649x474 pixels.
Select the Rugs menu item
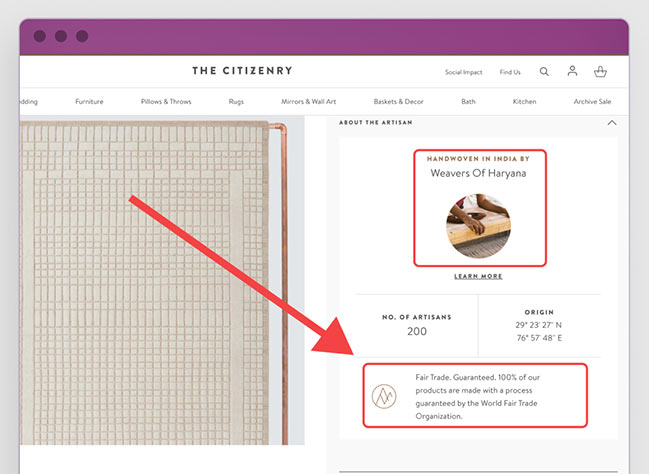236,102
